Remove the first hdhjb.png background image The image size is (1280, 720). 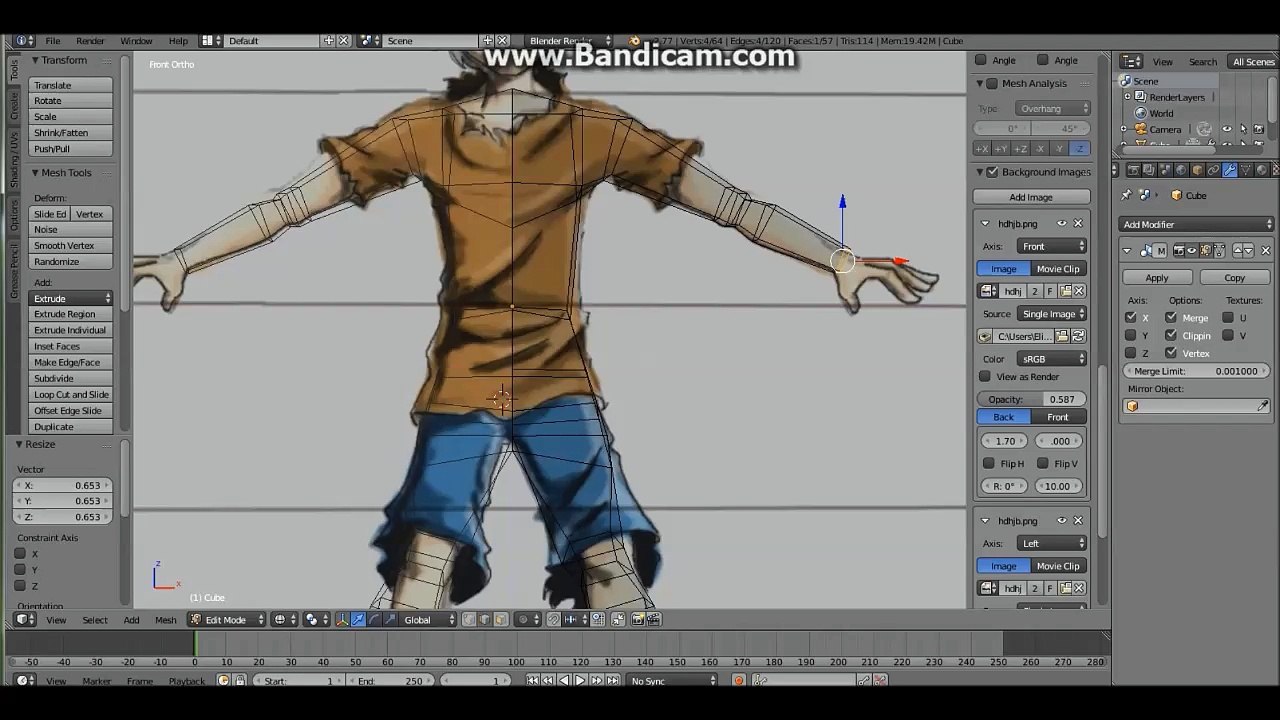[x=1078, y=224]
